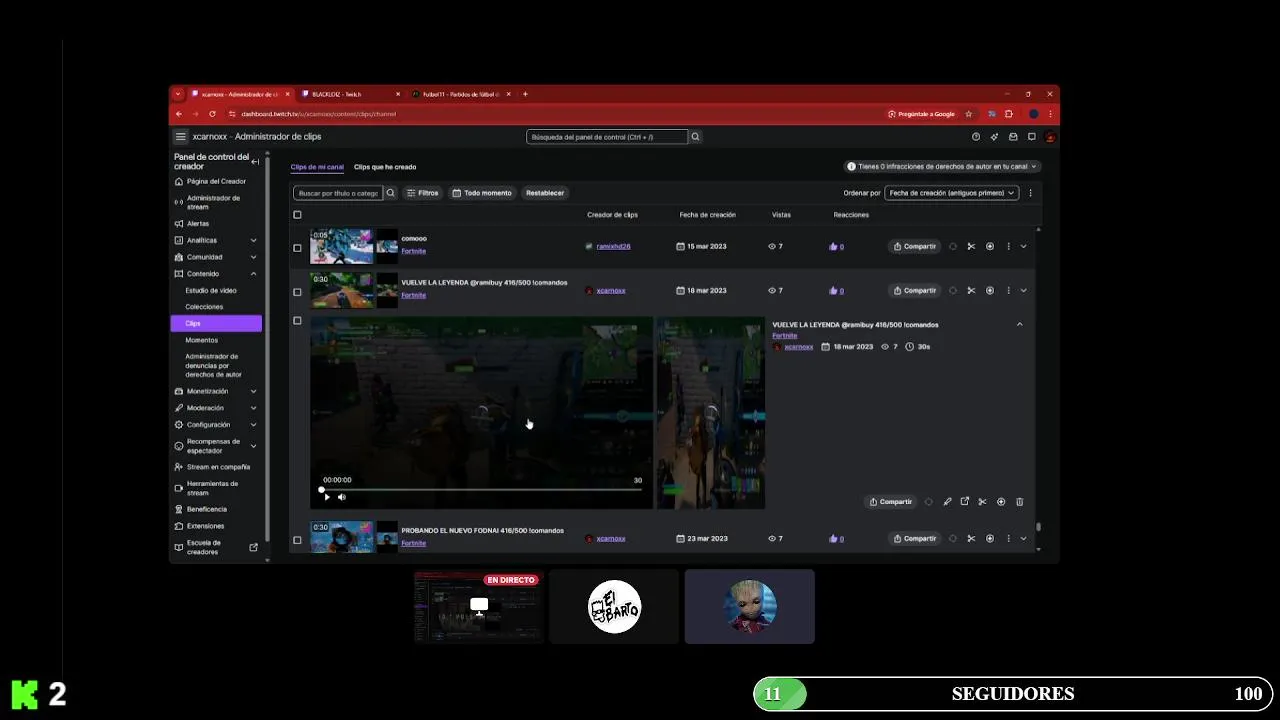
Task: Expand the comooo clip row chevron
Action: pyautogui.click(x=1023, y=246)
